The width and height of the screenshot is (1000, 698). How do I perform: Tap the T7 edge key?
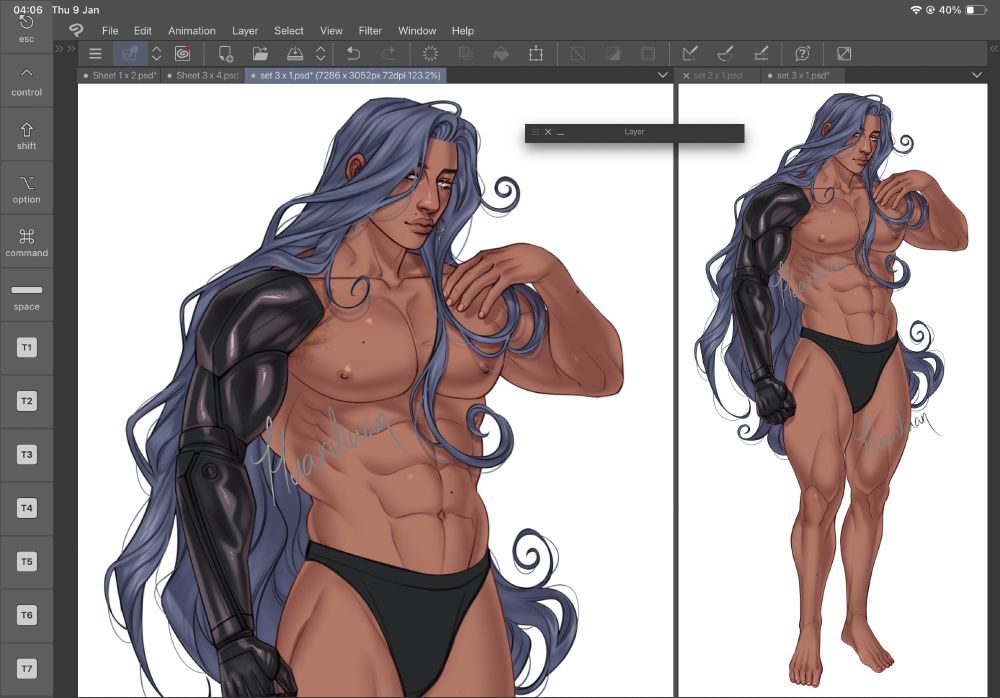[x=26, y=669]
